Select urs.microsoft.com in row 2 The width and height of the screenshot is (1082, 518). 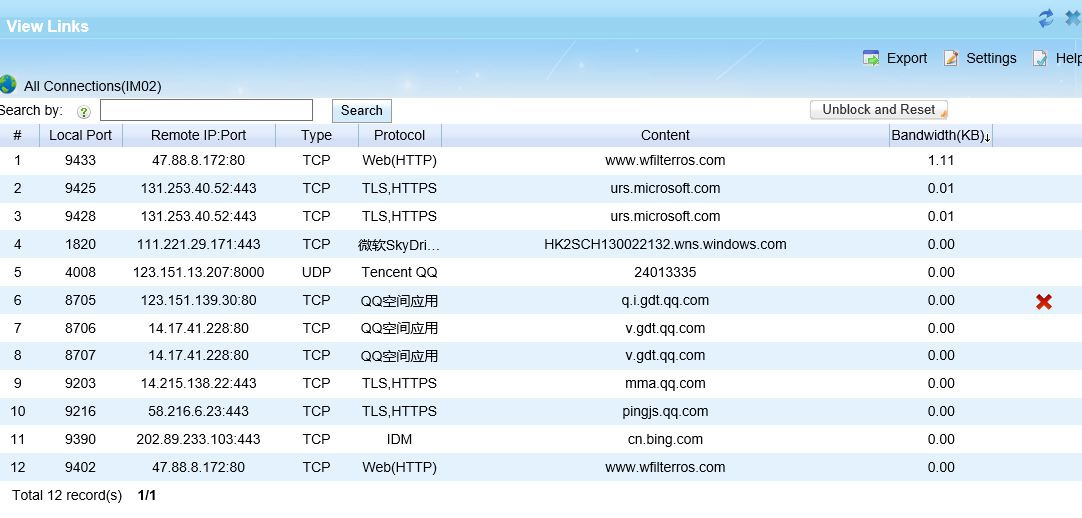coord(665,188)
